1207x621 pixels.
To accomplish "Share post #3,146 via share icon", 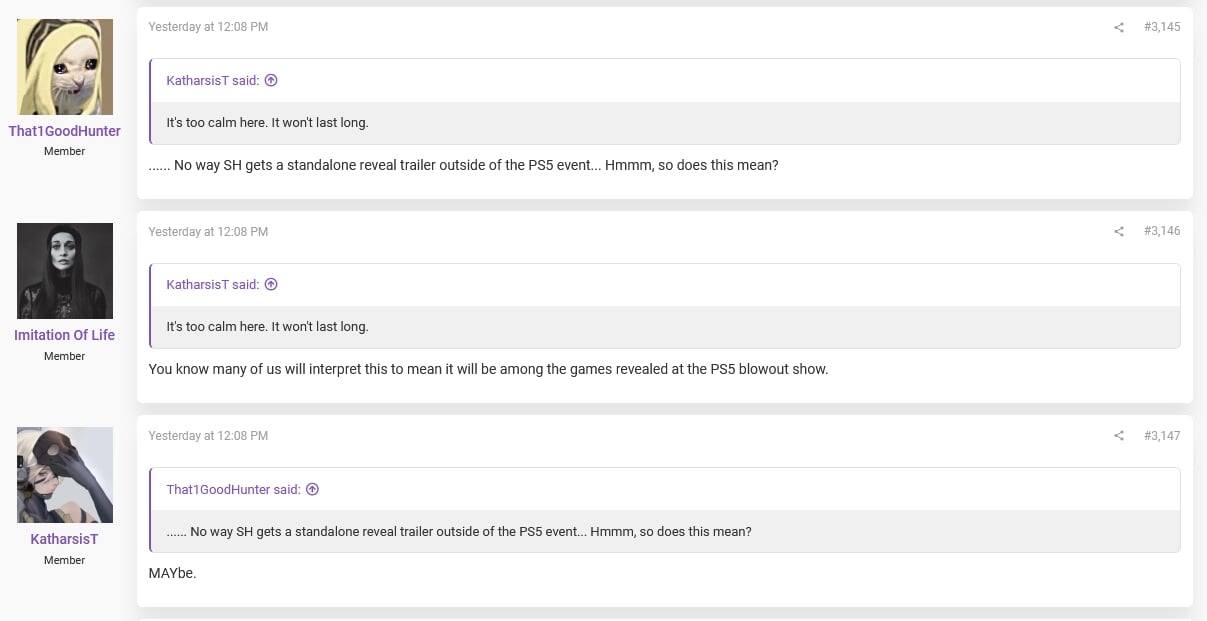I will coord(1119,231).
